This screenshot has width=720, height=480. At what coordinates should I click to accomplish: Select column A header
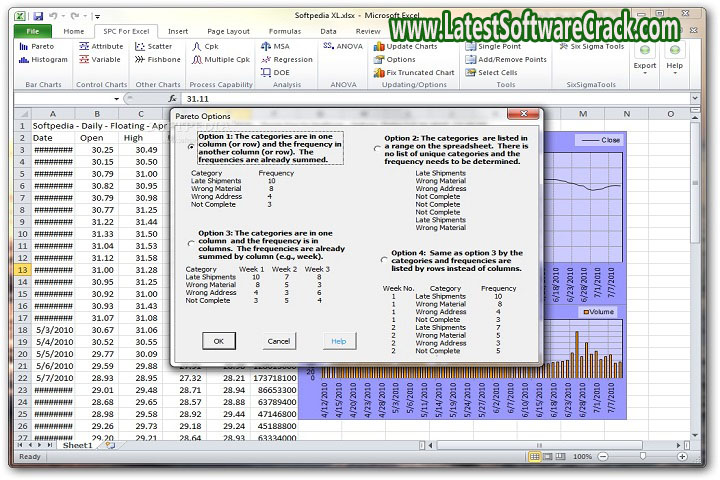(x=53, y=114)
